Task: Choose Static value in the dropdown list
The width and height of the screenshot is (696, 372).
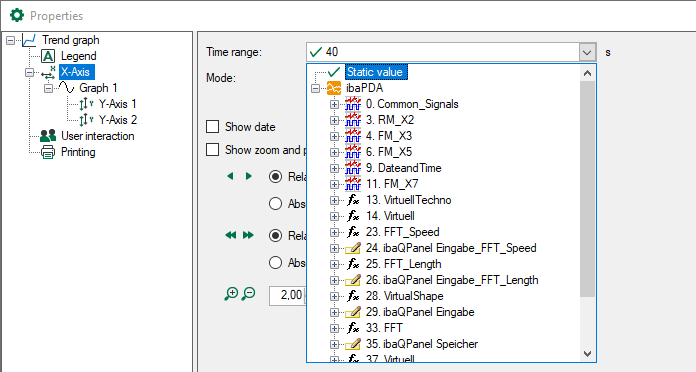Action: tap(375, 72)
